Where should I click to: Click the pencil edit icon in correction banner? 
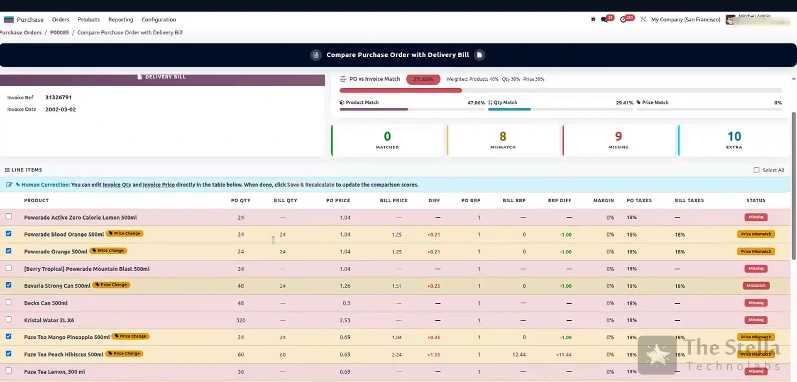(x=9, y=185)
